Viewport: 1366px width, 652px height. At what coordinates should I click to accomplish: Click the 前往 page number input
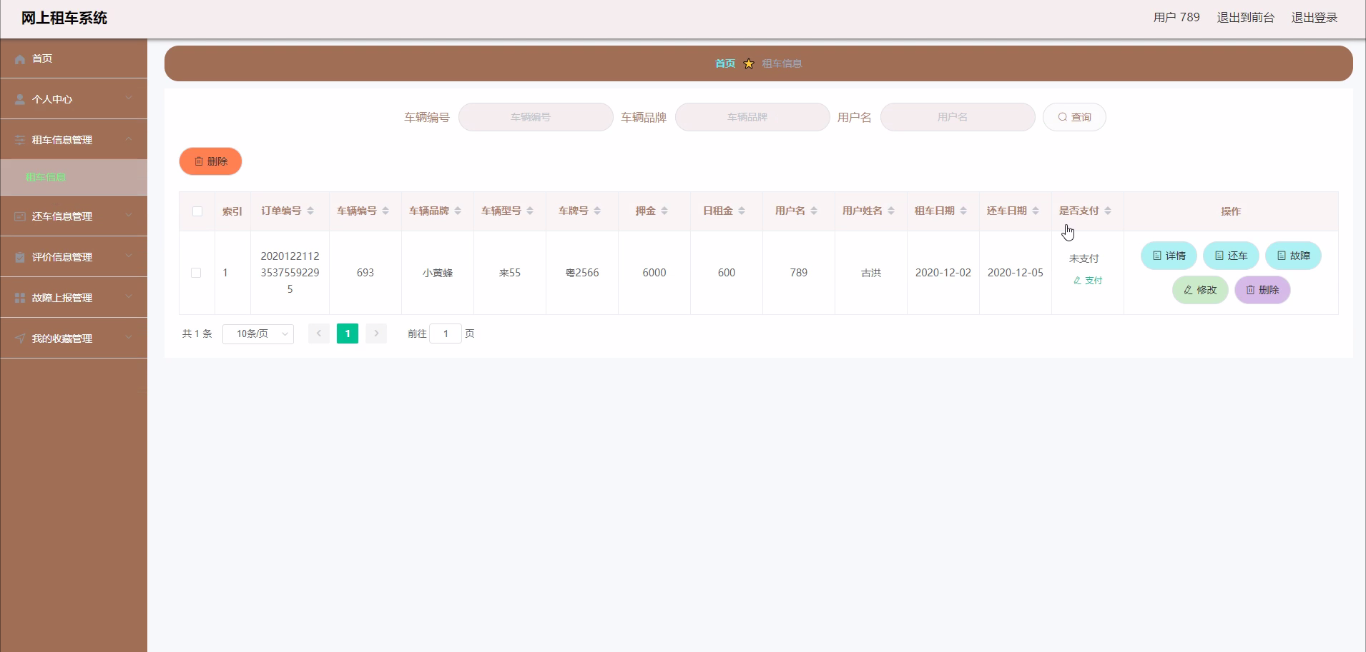445,334
